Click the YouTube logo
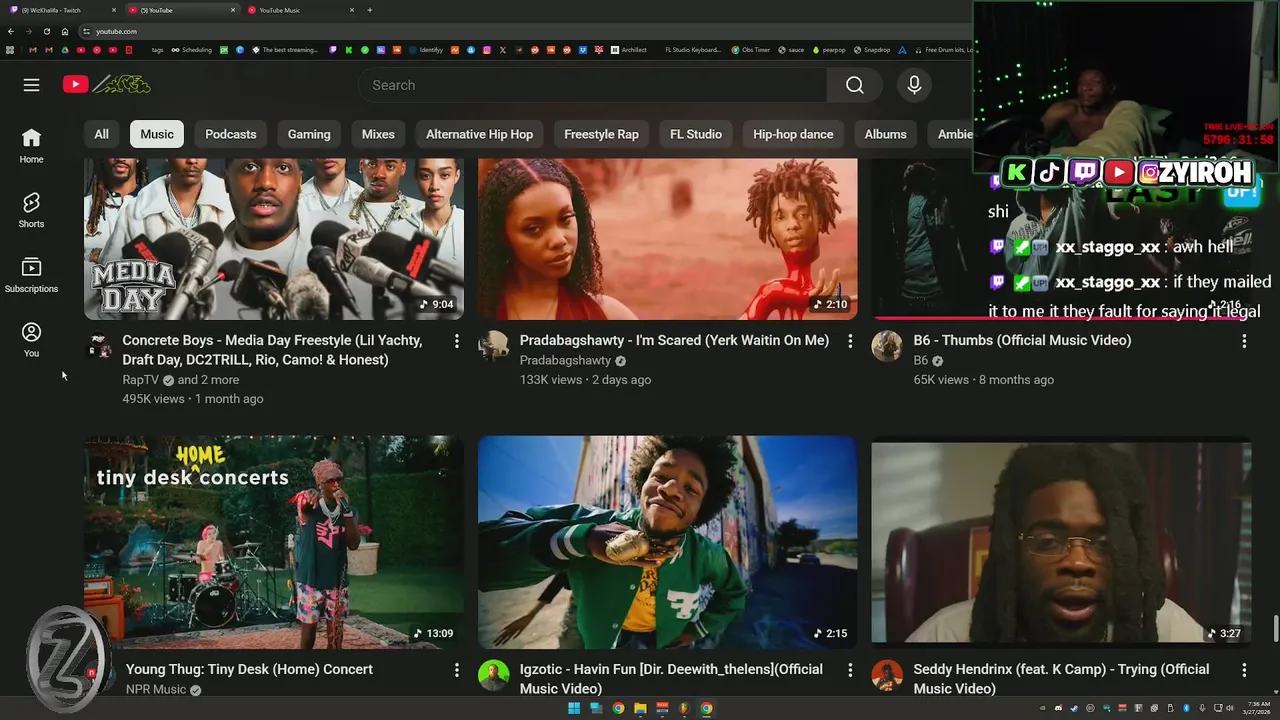This screenshot has height=720, width=1280. pos(106,85)
